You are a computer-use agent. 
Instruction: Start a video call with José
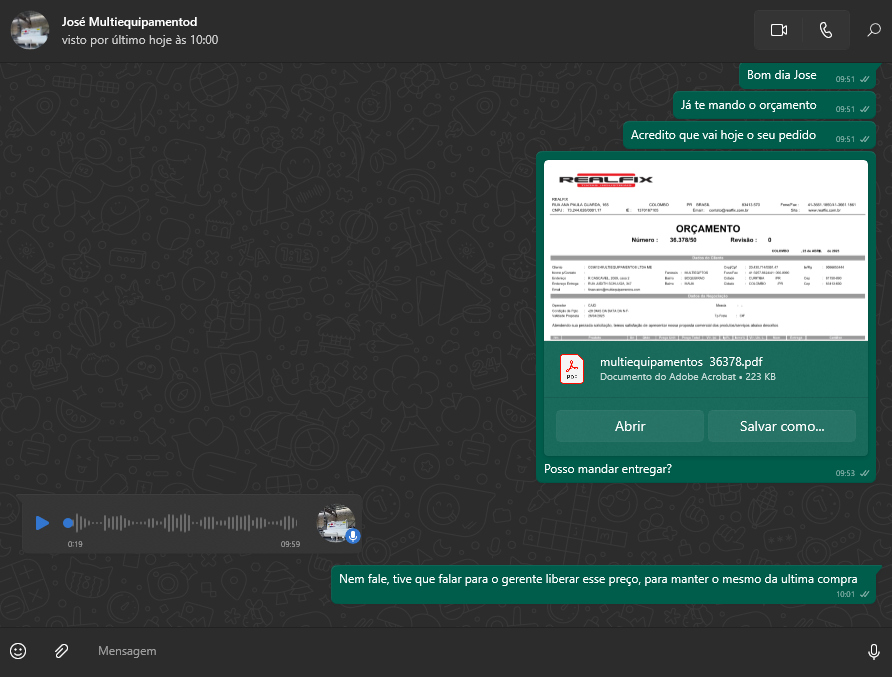(779, 30)
